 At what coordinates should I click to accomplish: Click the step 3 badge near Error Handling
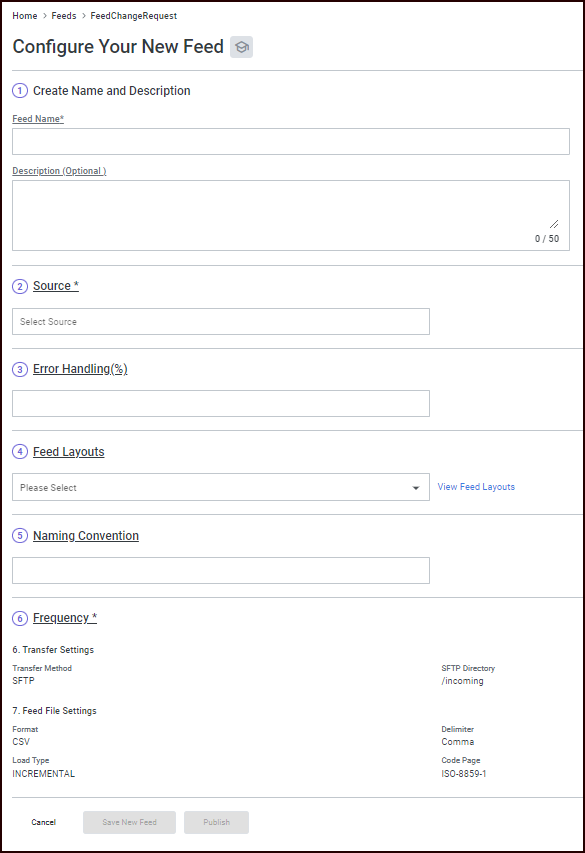pyautogui.click(x=19, y=369)
